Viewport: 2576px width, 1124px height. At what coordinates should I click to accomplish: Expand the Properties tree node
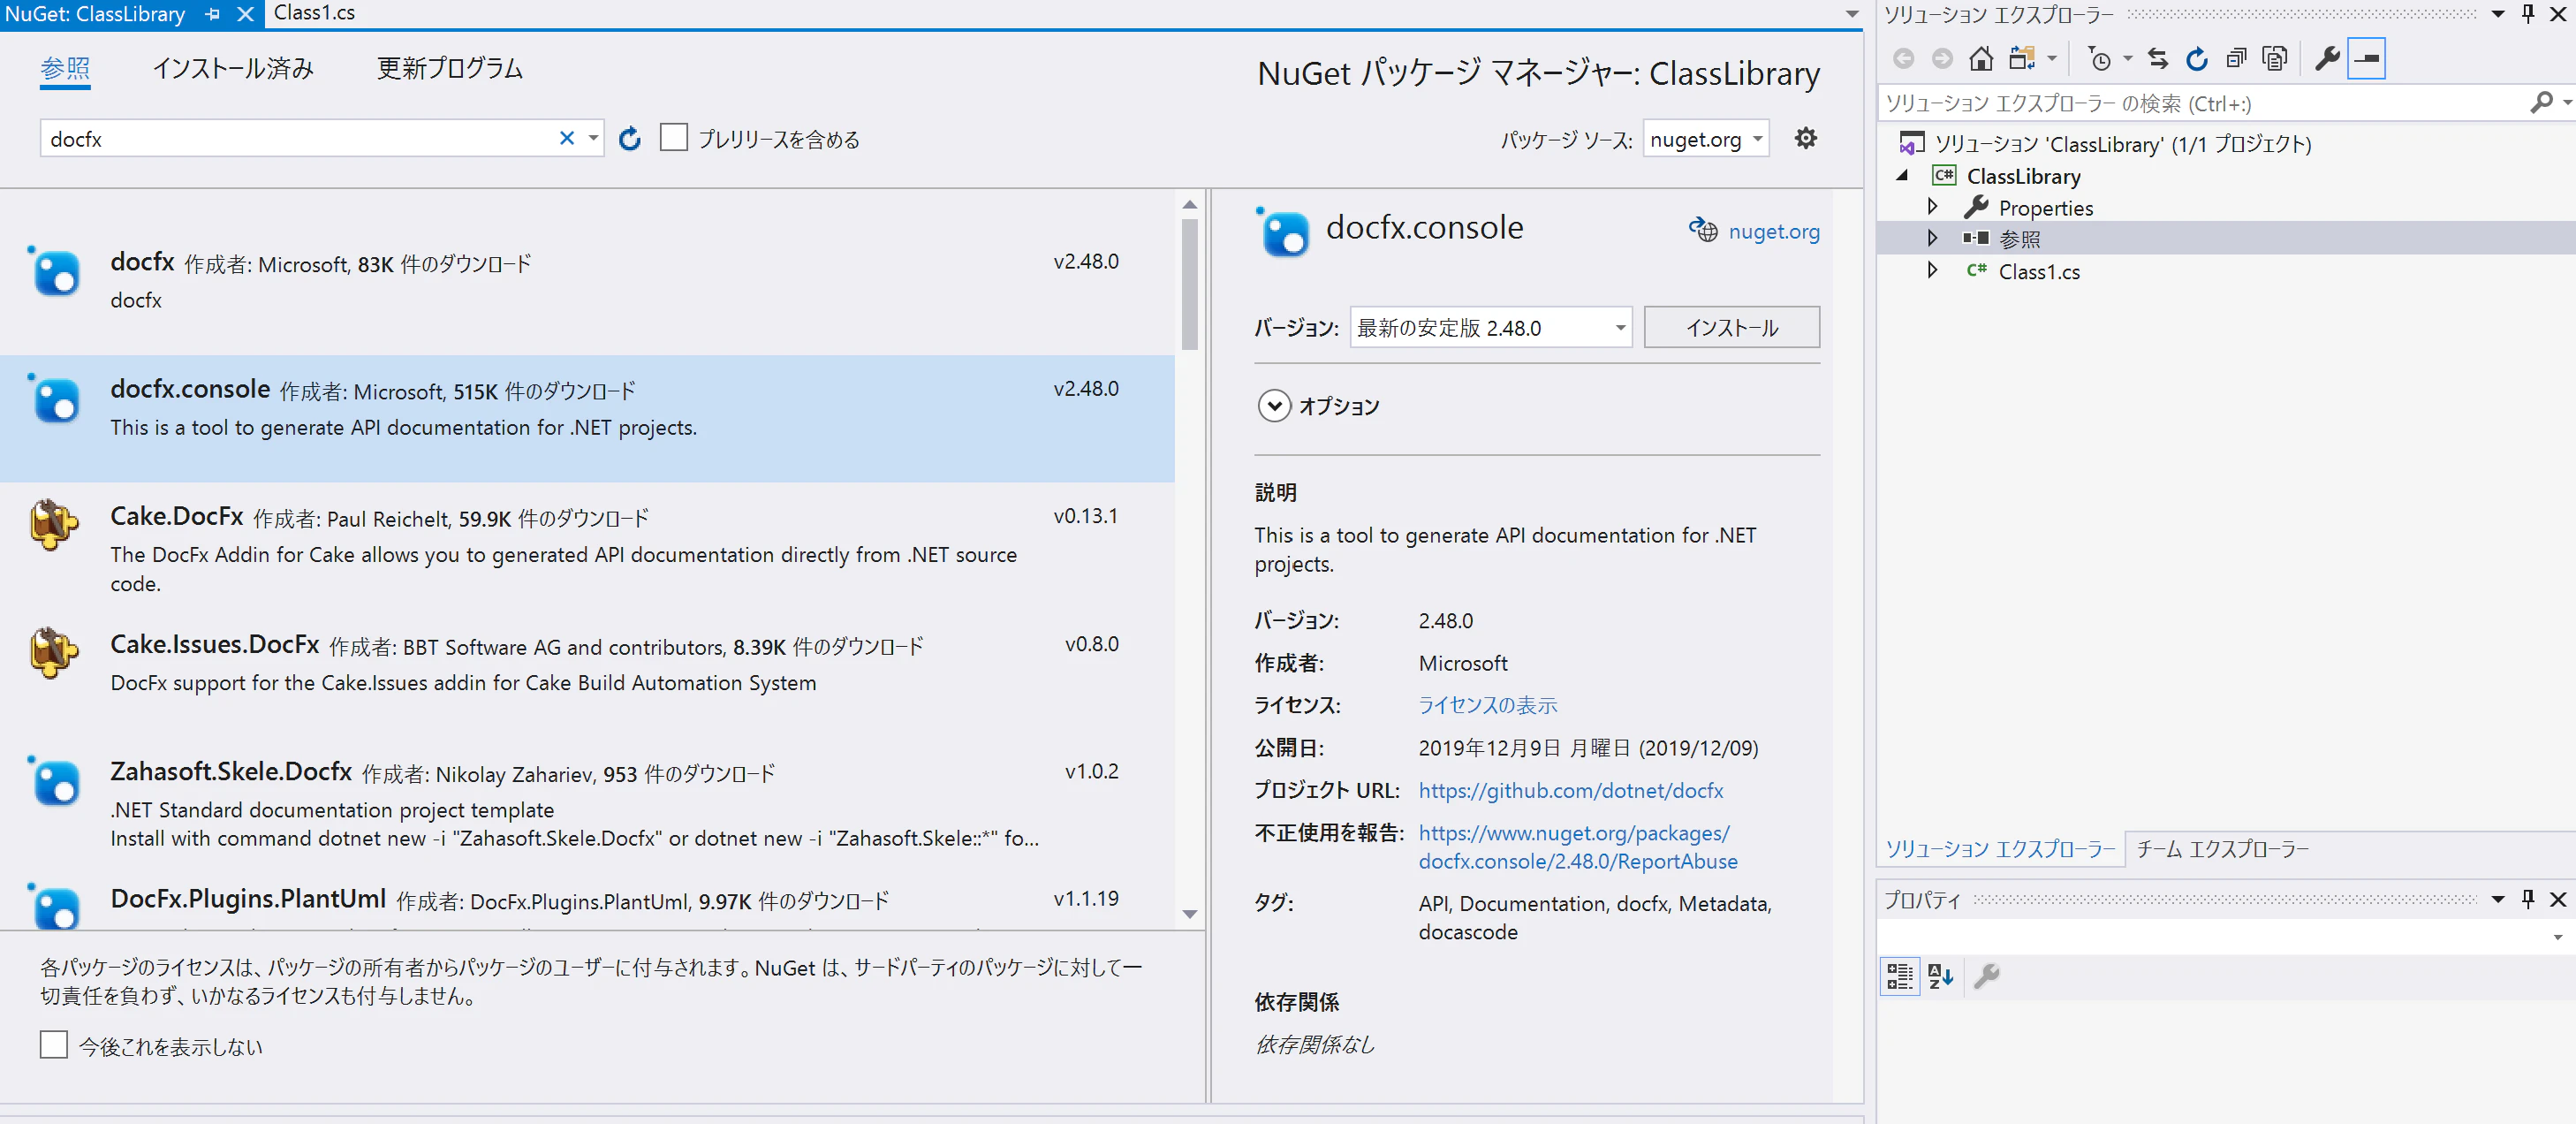(x=1932, y=206)
